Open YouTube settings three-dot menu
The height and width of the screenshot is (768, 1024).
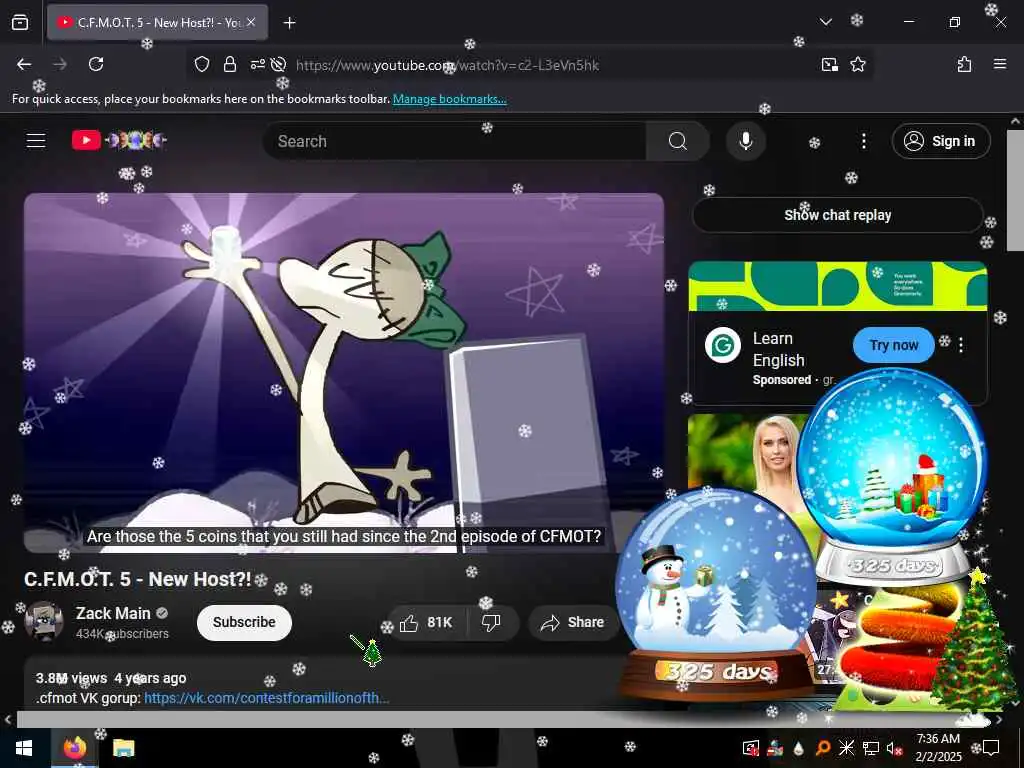coord(863,141)
